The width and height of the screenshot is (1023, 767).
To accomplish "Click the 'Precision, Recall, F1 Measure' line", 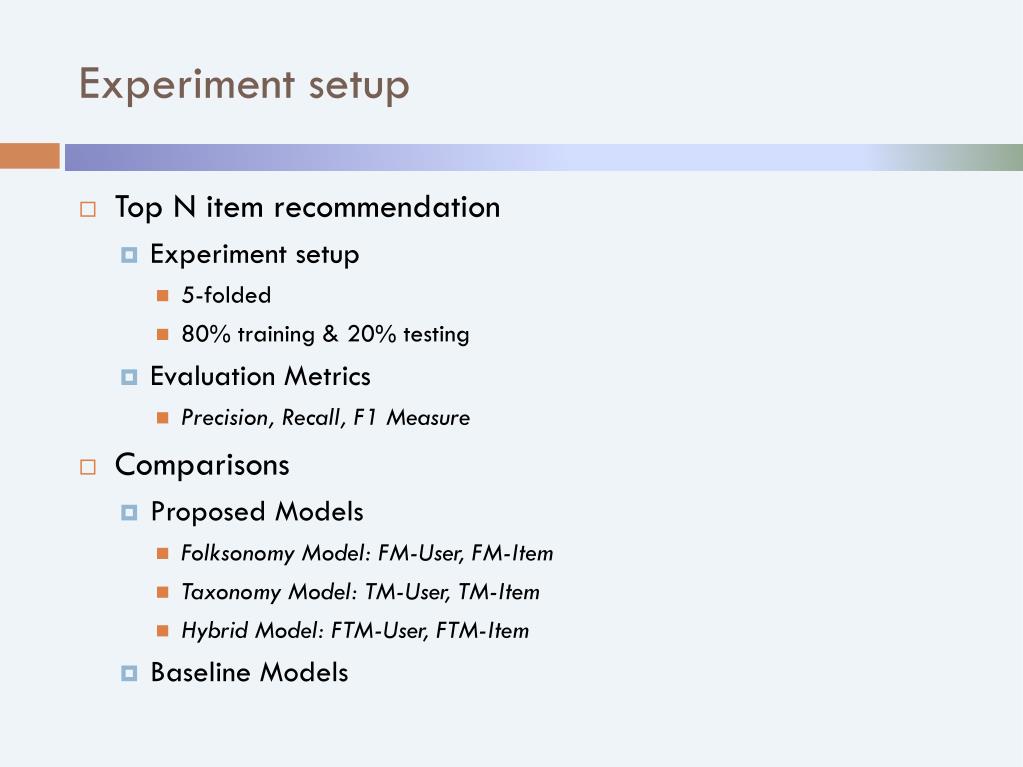I will (x=326, y=417).
